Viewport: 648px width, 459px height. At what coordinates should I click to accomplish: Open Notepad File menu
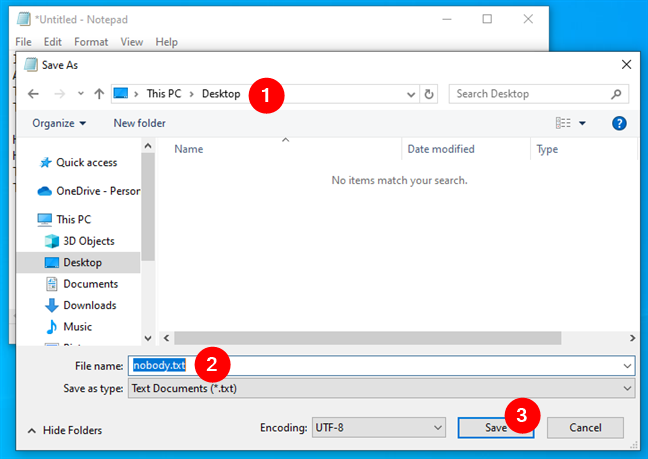point(23,42)
